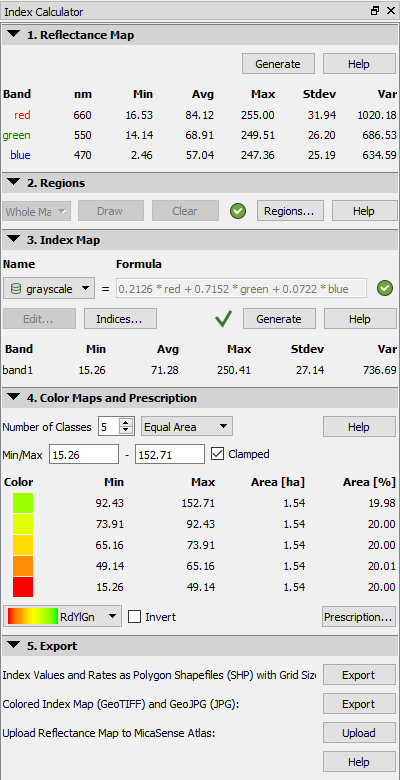Collapse the 5. Export section
400x780 pixels.
[14, 646]
